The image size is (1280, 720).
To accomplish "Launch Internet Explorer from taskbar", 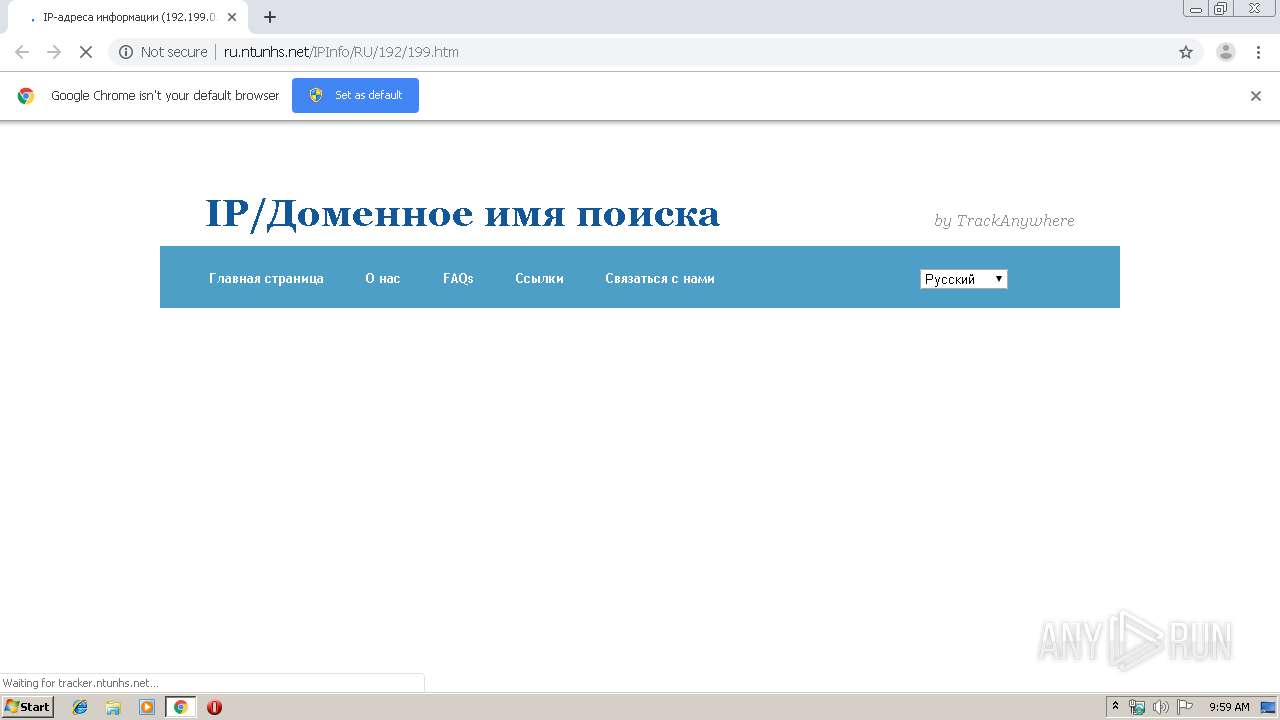I will 80,707.
